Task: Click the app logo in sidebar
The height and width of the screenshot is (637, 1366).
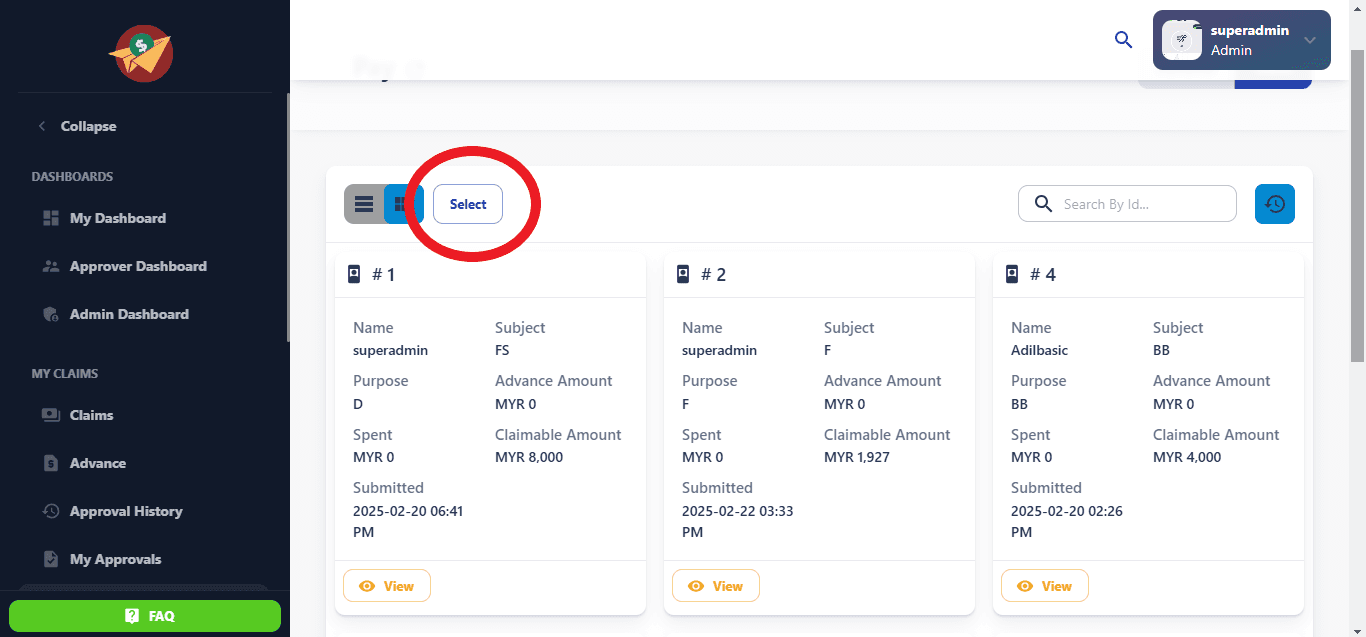Action: 141,53
